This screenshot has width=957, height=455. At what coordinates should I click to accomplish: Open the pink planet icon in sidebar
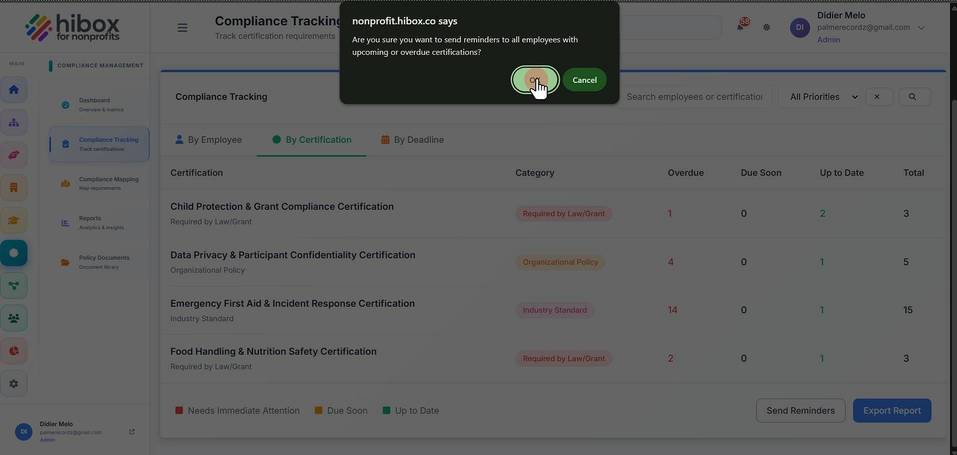pos(13,155)
